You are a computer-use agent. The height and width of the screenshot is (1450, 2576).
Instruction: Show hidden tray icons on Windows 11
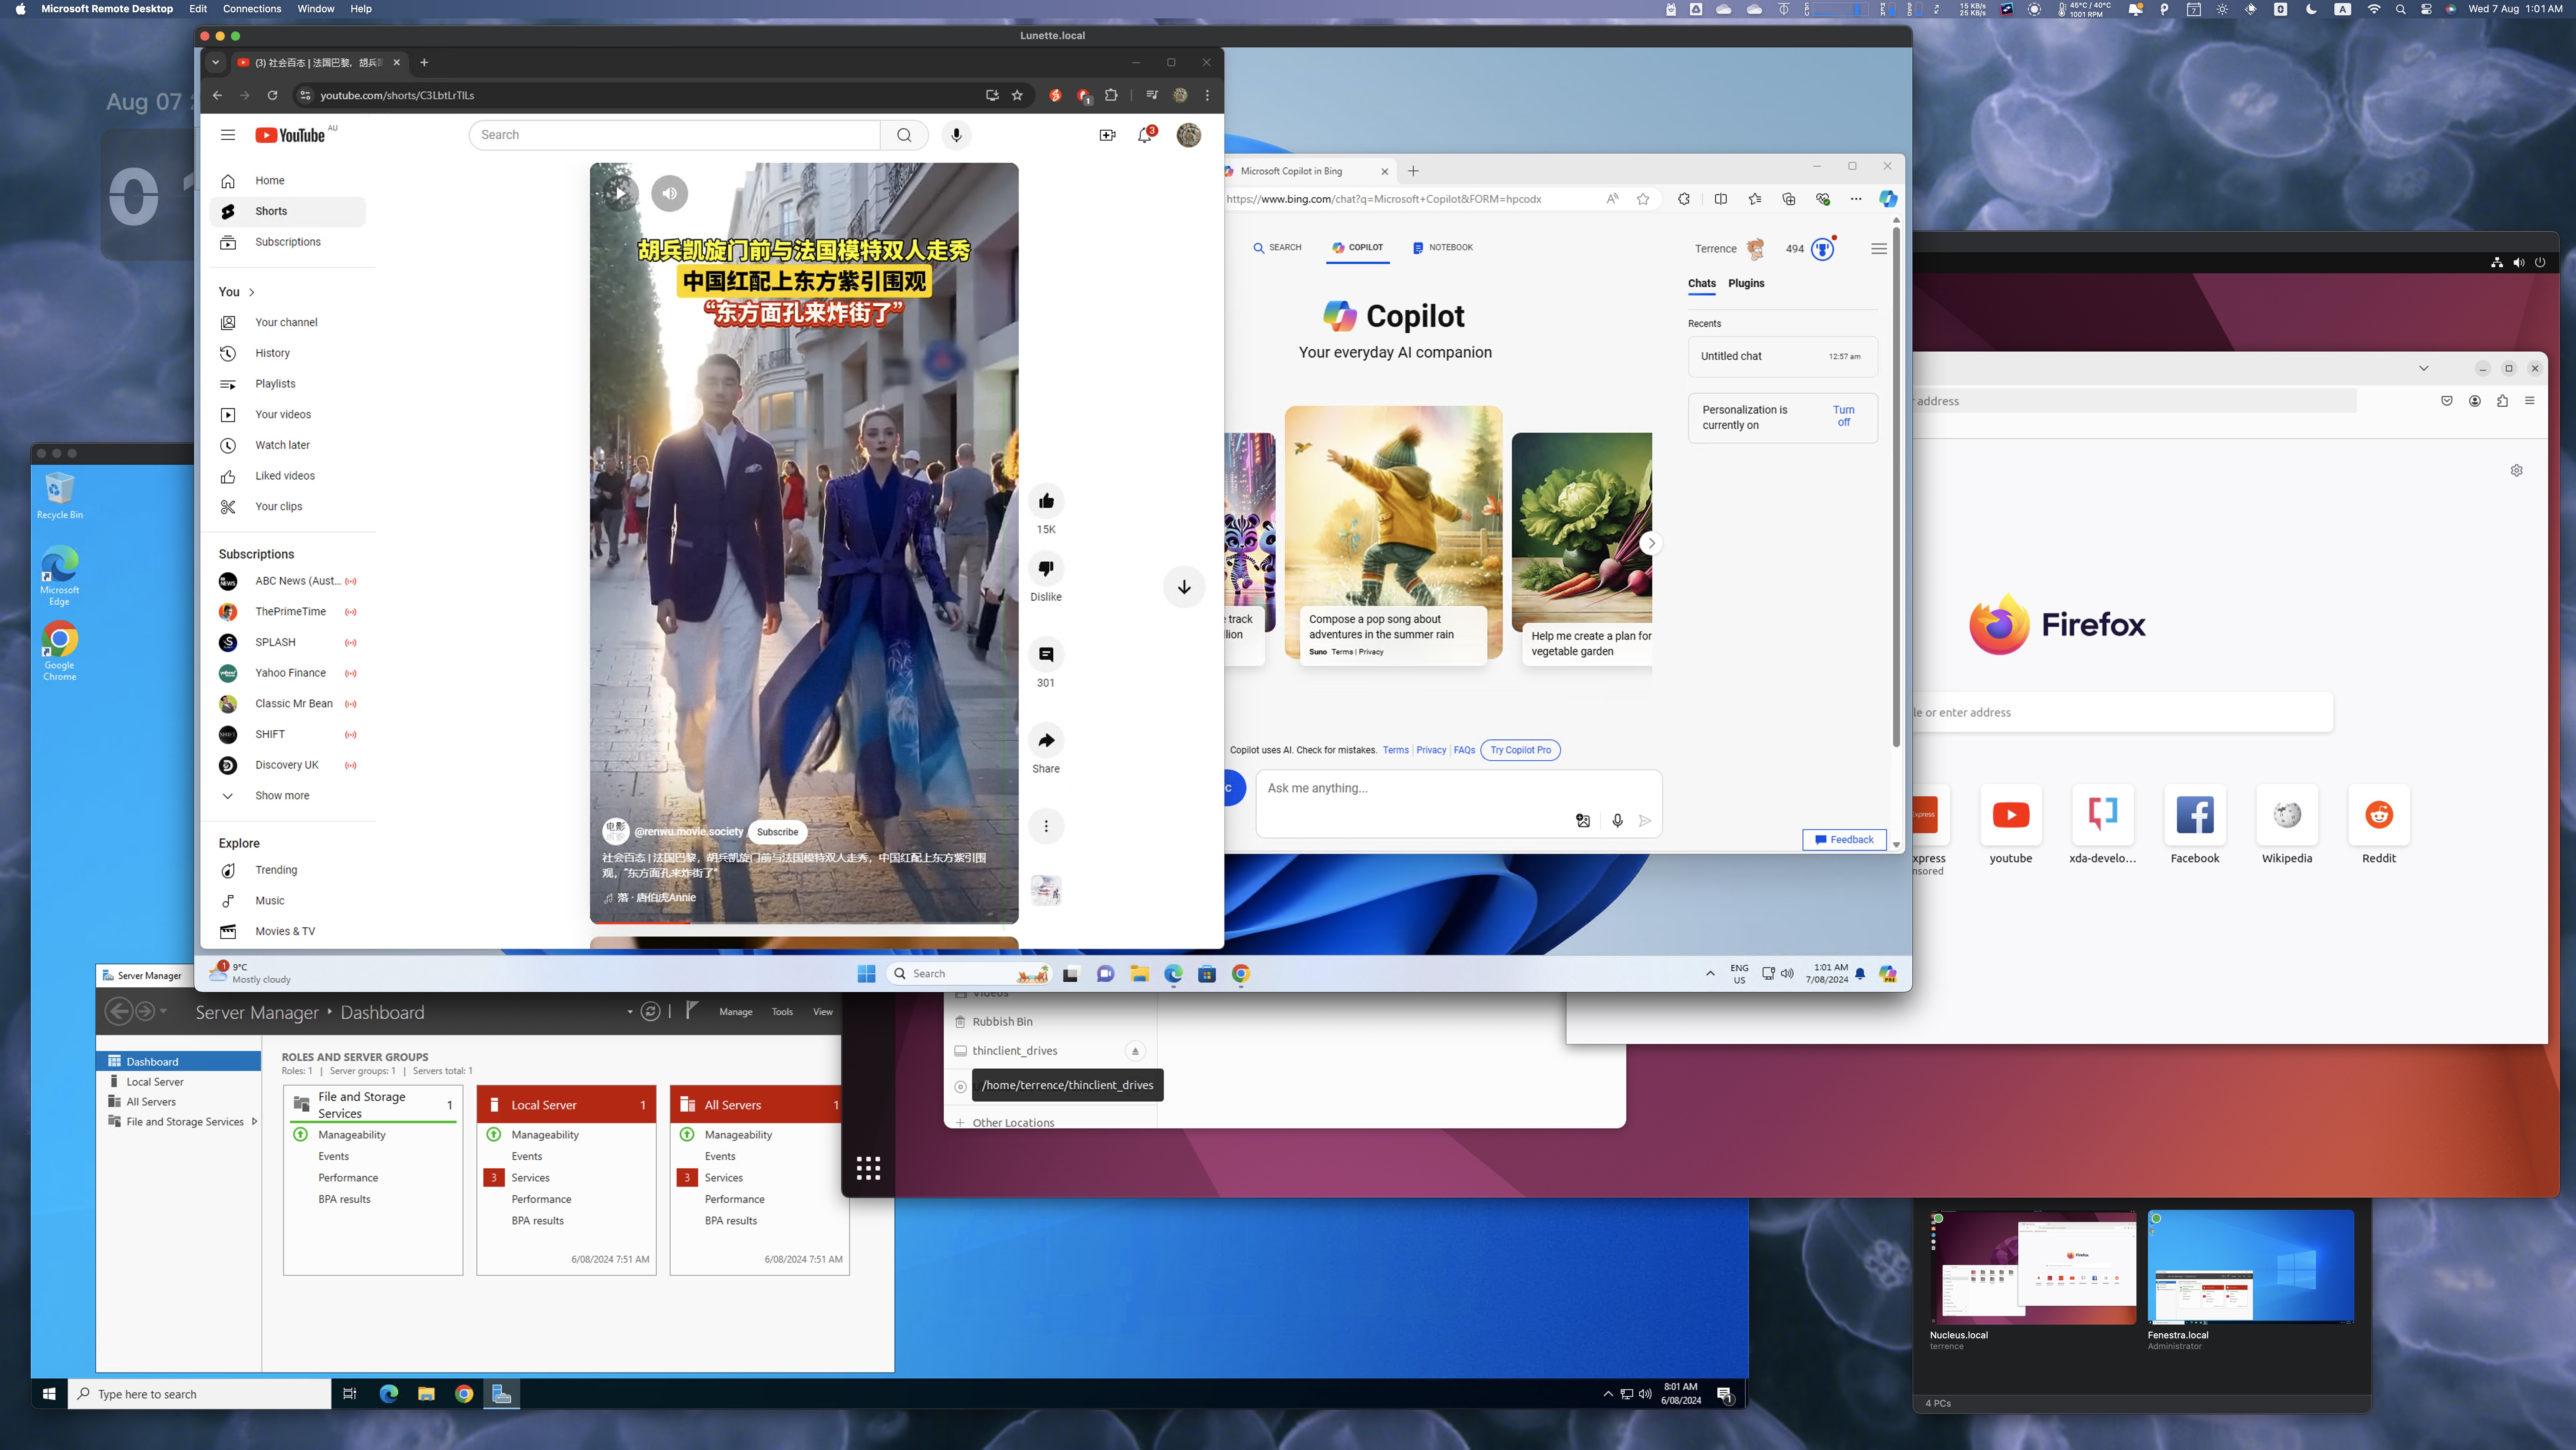[x=1710, y=974]
